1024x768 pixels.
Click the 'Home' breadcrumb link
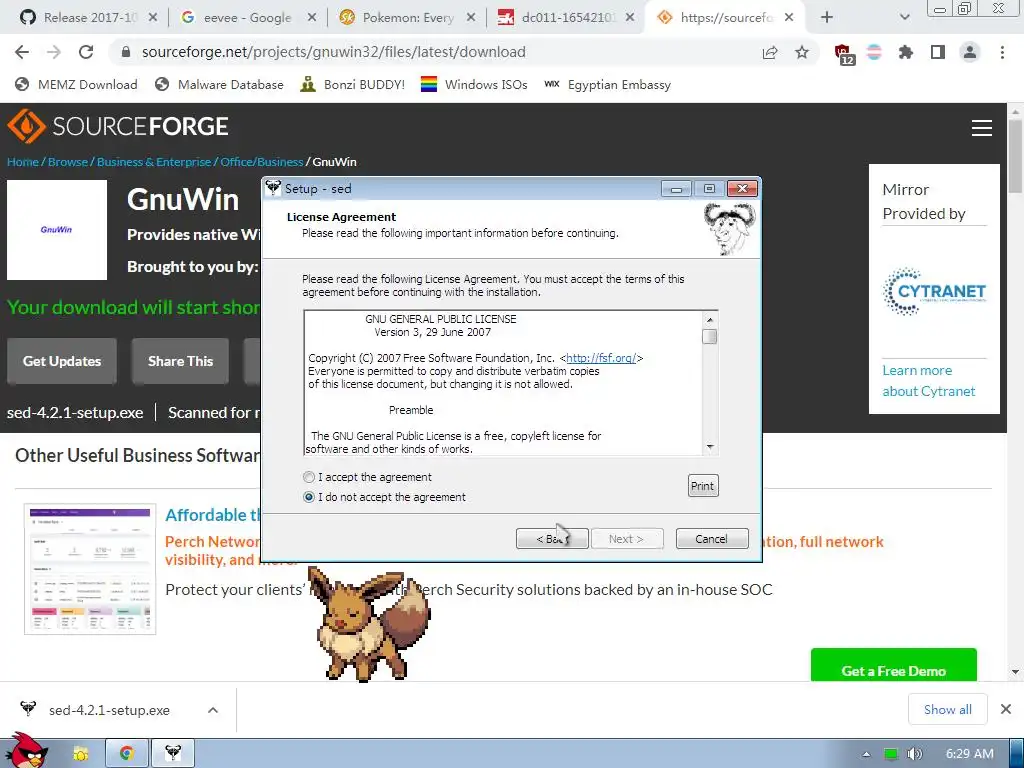coord(23,162)
